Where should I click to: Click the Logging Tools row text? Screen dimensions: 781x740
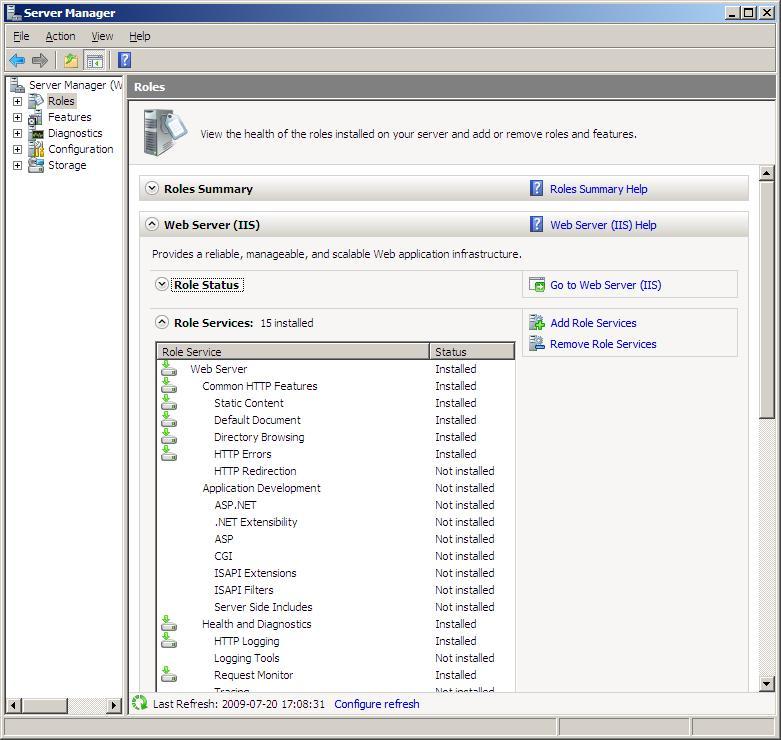point(247,658)
